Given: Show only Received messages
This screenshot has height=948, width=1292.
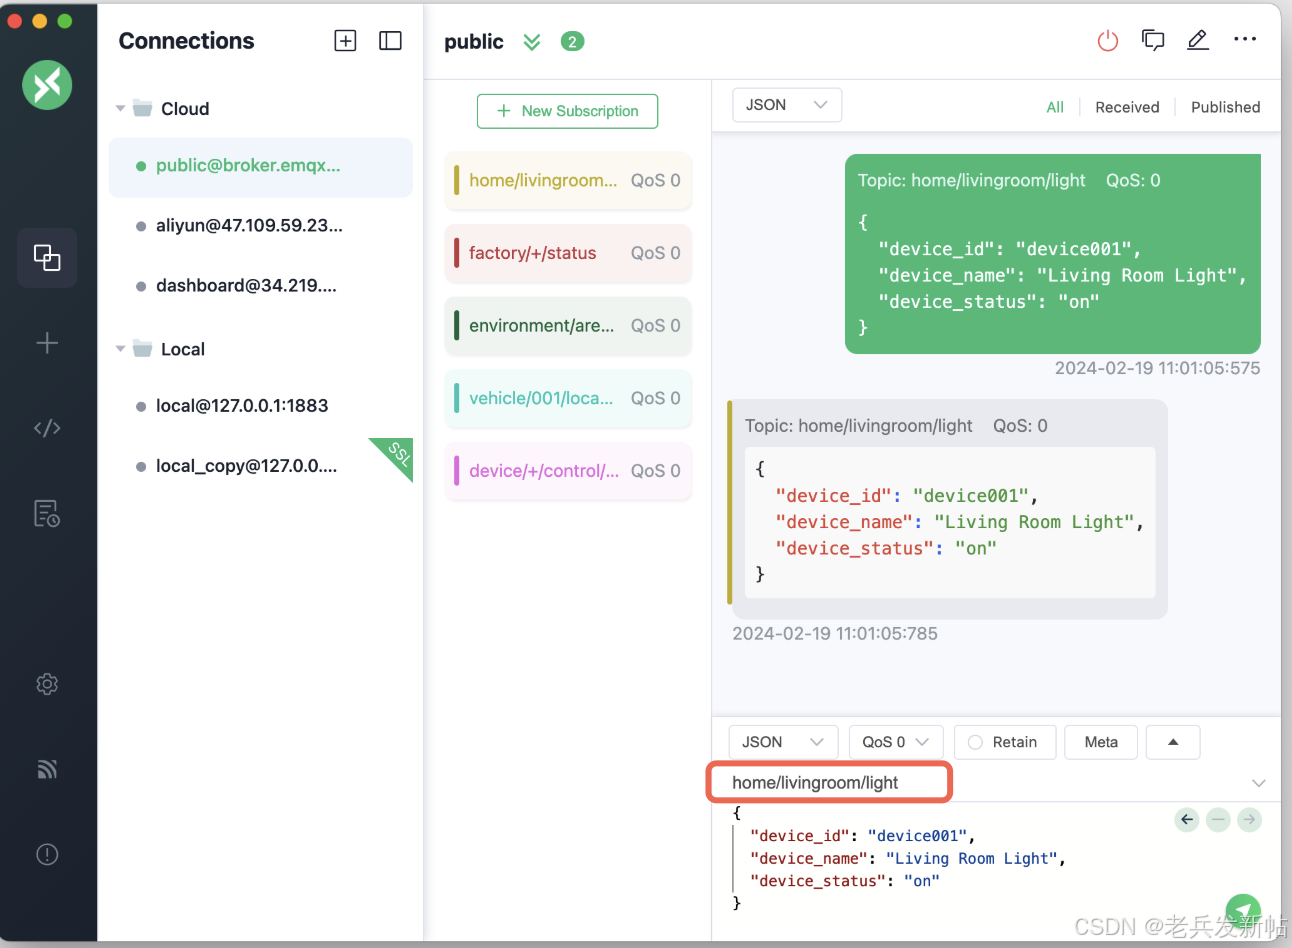Looking at the screenshot, I should point(1127,107).
